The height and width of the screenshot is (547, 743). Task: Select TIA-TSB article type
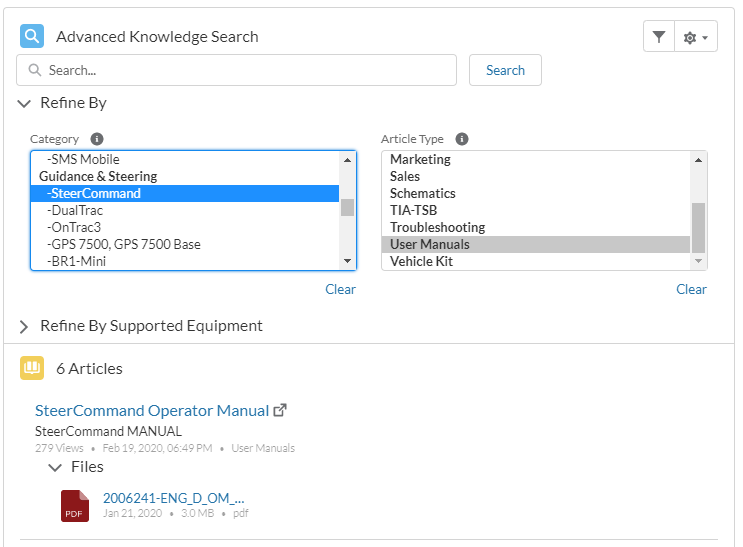click(x=536, y=210)
